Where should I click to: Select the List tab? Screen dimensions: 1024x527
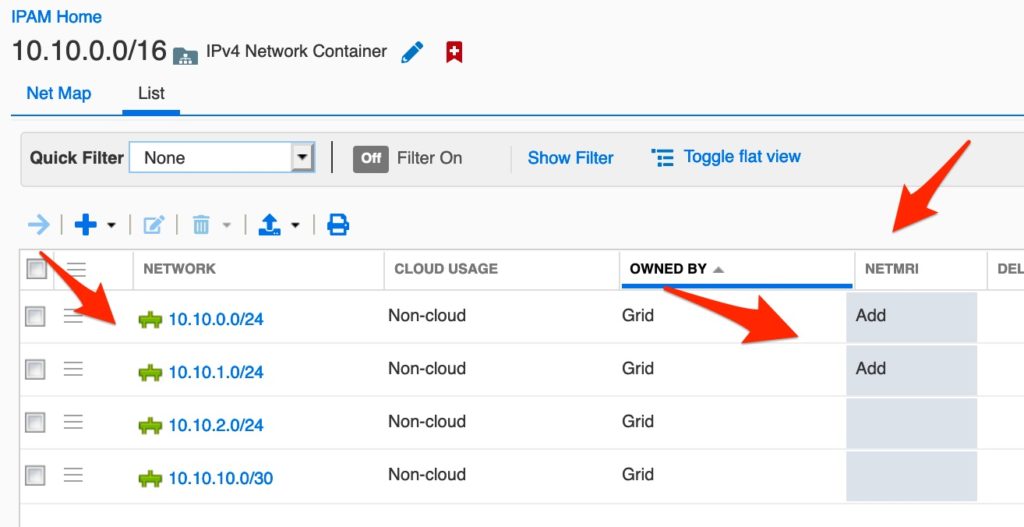coord(151,93)
